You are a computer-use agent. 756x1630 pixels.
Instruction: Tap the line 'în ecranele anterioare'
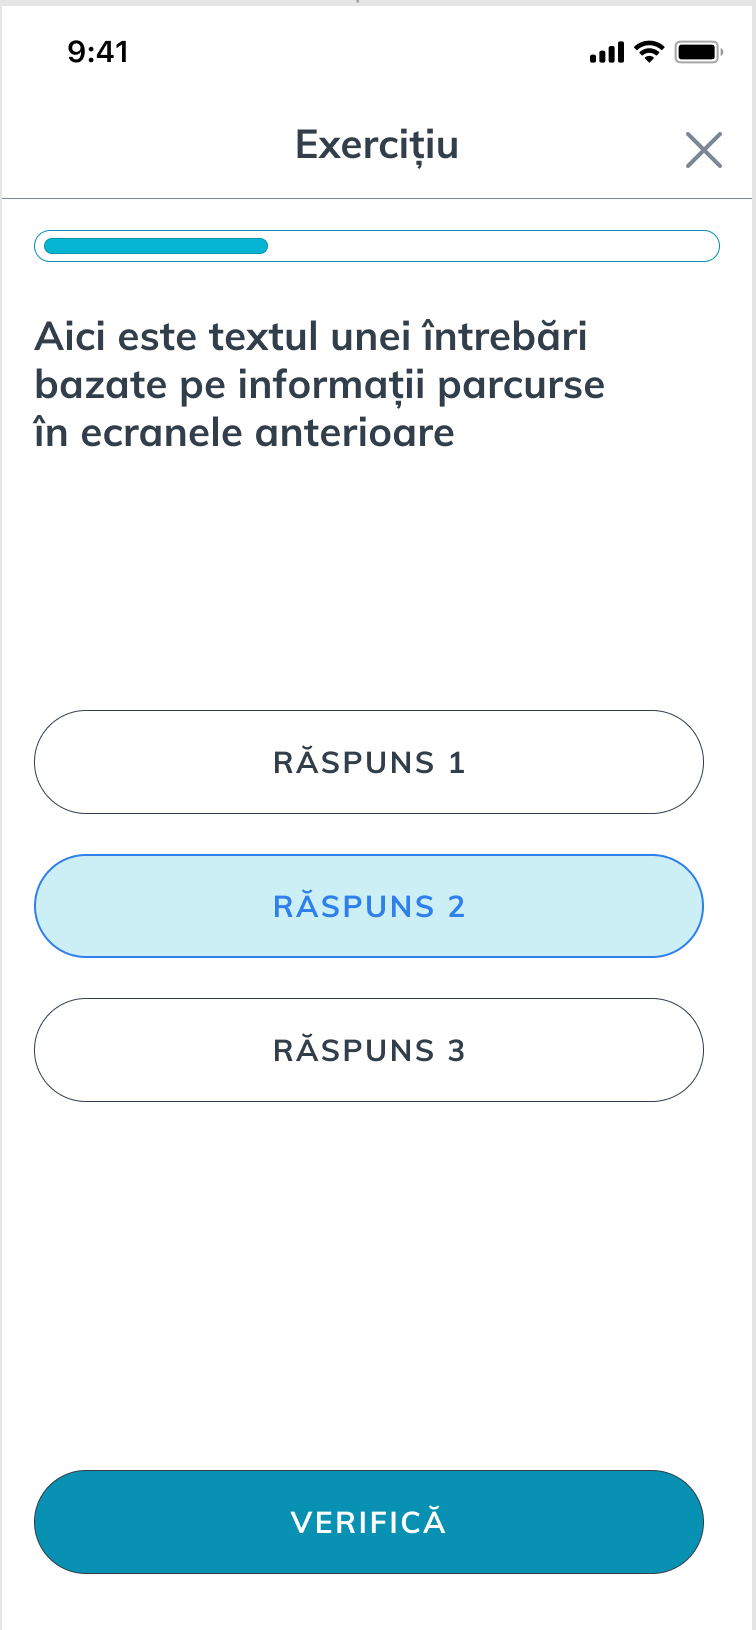[245, 433]
